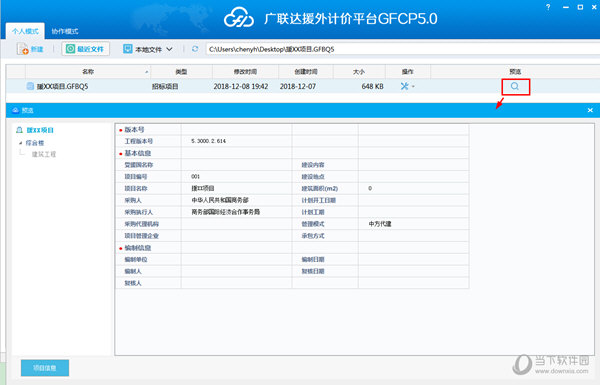The image size is (600, 385).
Task: Select the 建筑工程 tree item
Action: 44,154
